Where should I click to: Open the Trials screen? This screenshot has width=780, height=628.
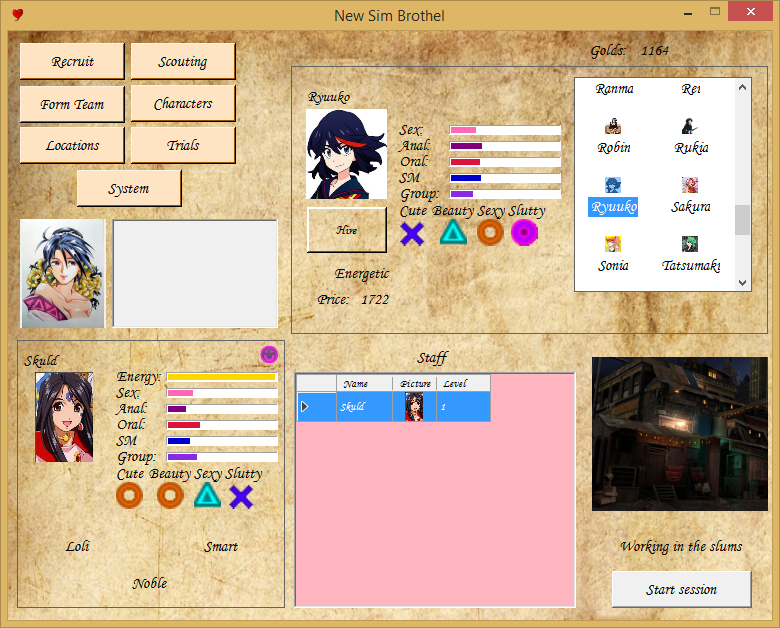coord(183,145)
